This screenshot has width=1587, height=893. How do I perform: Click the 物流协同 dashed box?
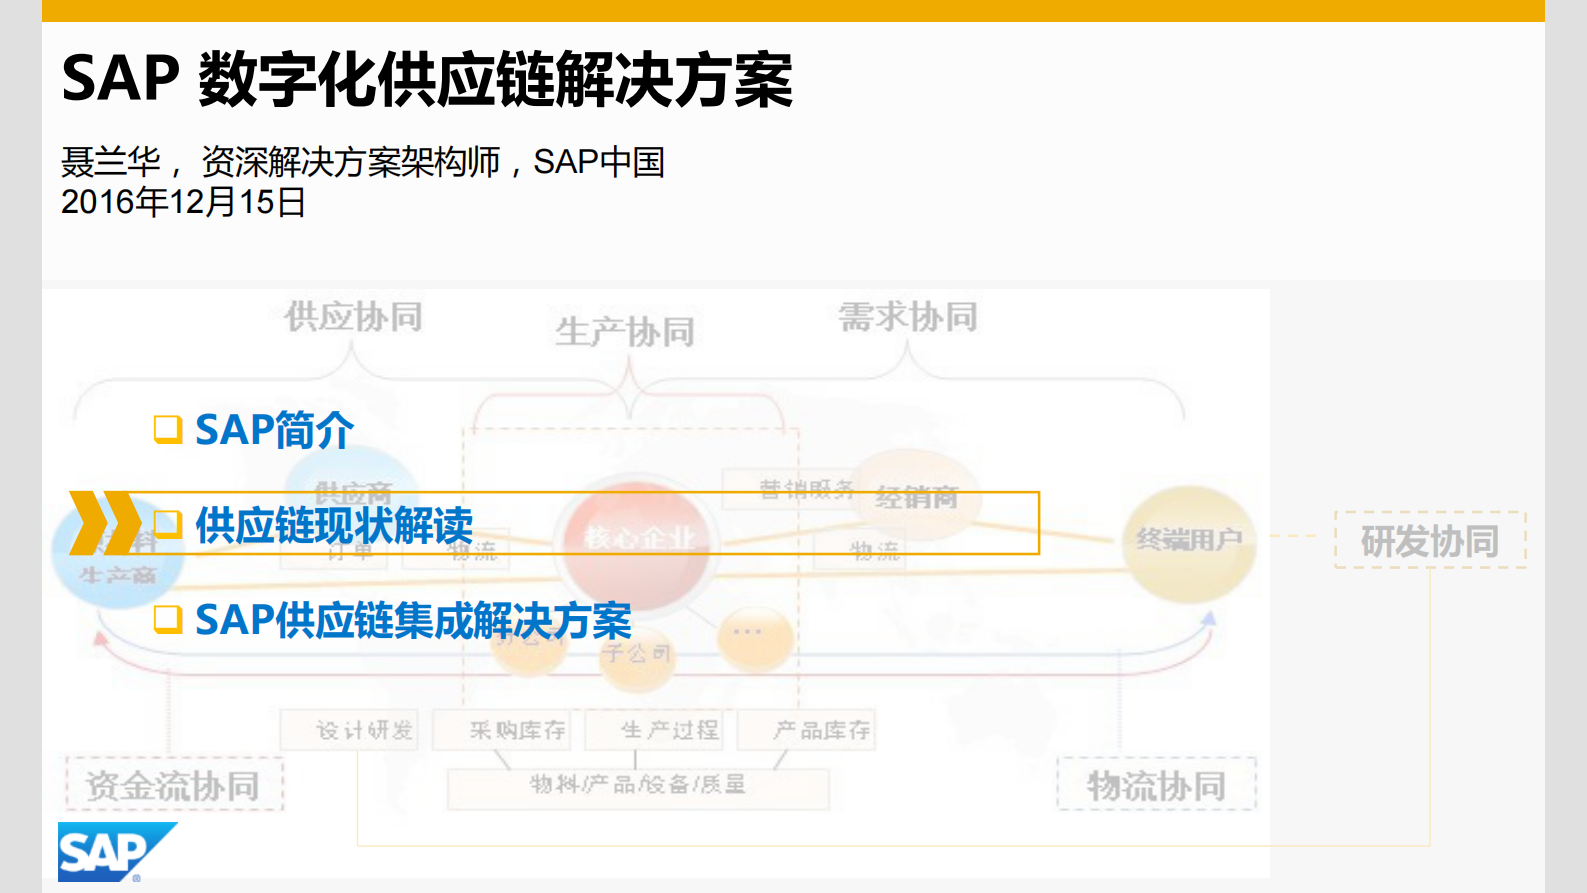pos(1156,785)
